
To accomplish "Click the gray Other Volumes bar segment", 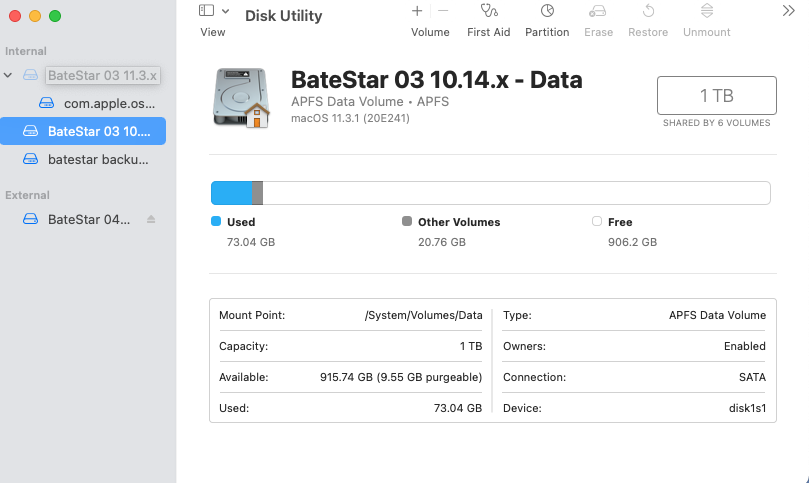I will click(x=257, y=193).
